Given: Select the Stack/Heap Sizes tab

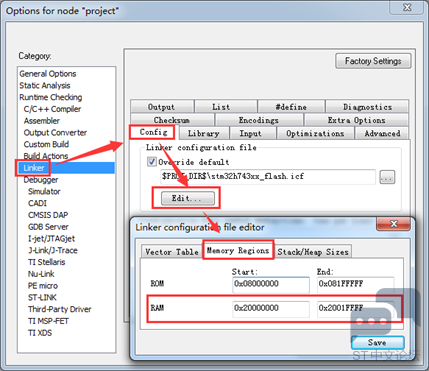Looking at the screenshot, I should 313,251.
